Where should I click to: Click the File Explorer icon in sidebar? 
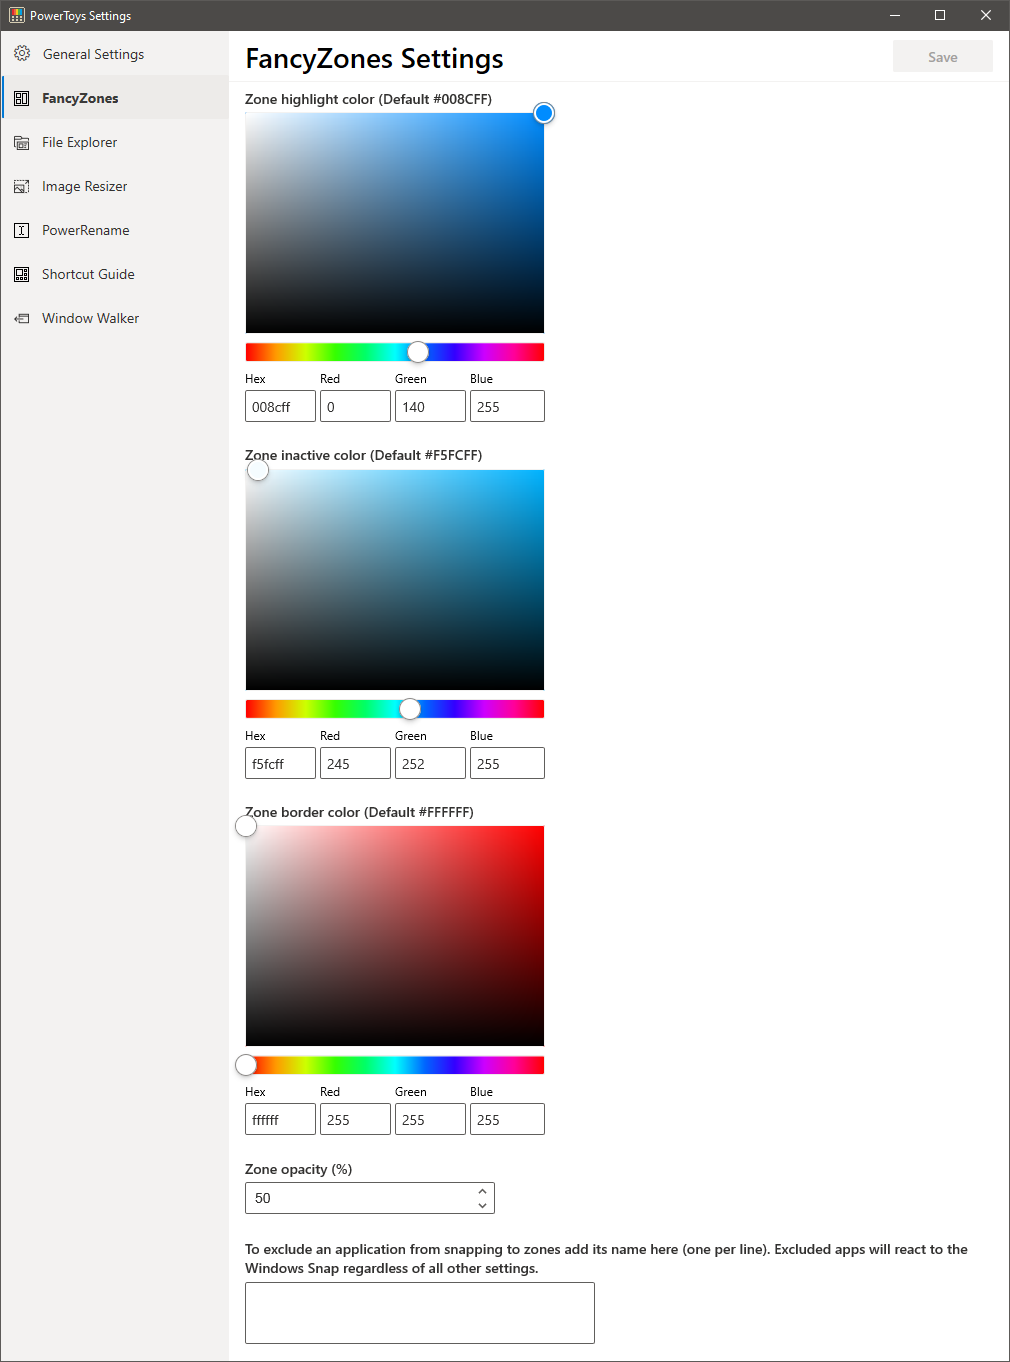click(22, 142)
